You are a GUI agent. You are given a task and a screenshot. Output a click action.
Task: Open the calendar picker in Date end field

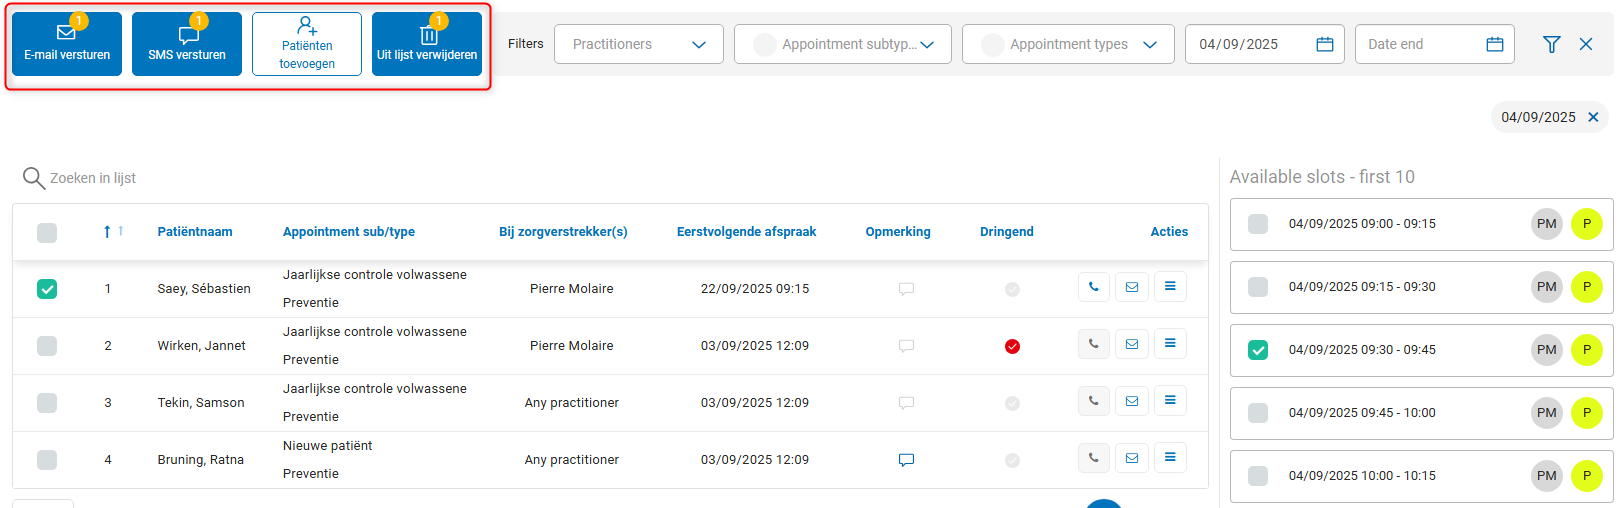(1495, 44)
